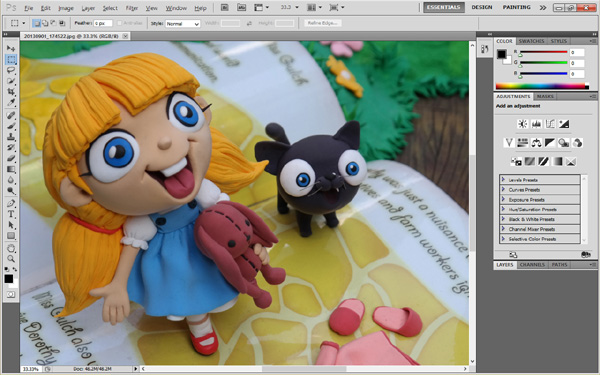Switch to the Swatches tab
The image size is (600, 375).
(531, 41)
